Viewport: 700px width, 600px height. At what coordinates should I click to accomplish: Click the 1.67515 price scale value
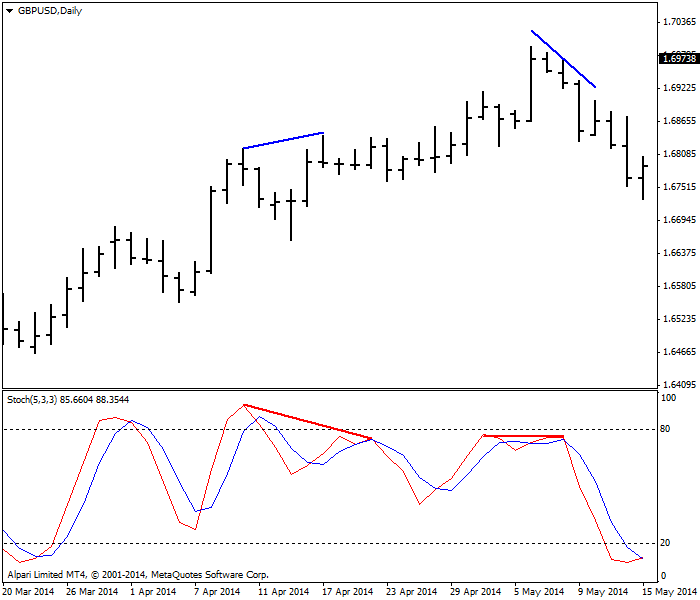point(678,186)
